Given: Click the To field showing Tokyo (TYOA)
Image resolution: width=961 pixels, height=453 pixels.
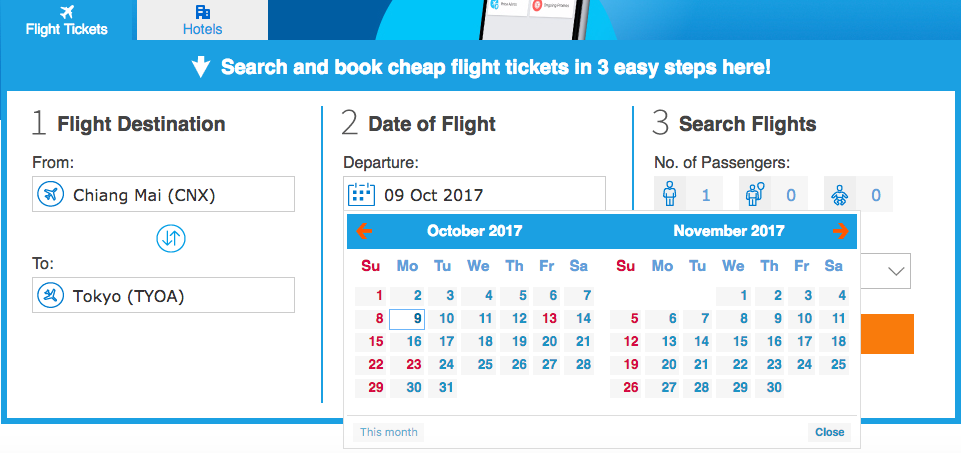Looking at the screenshot, I should [163, 295].
